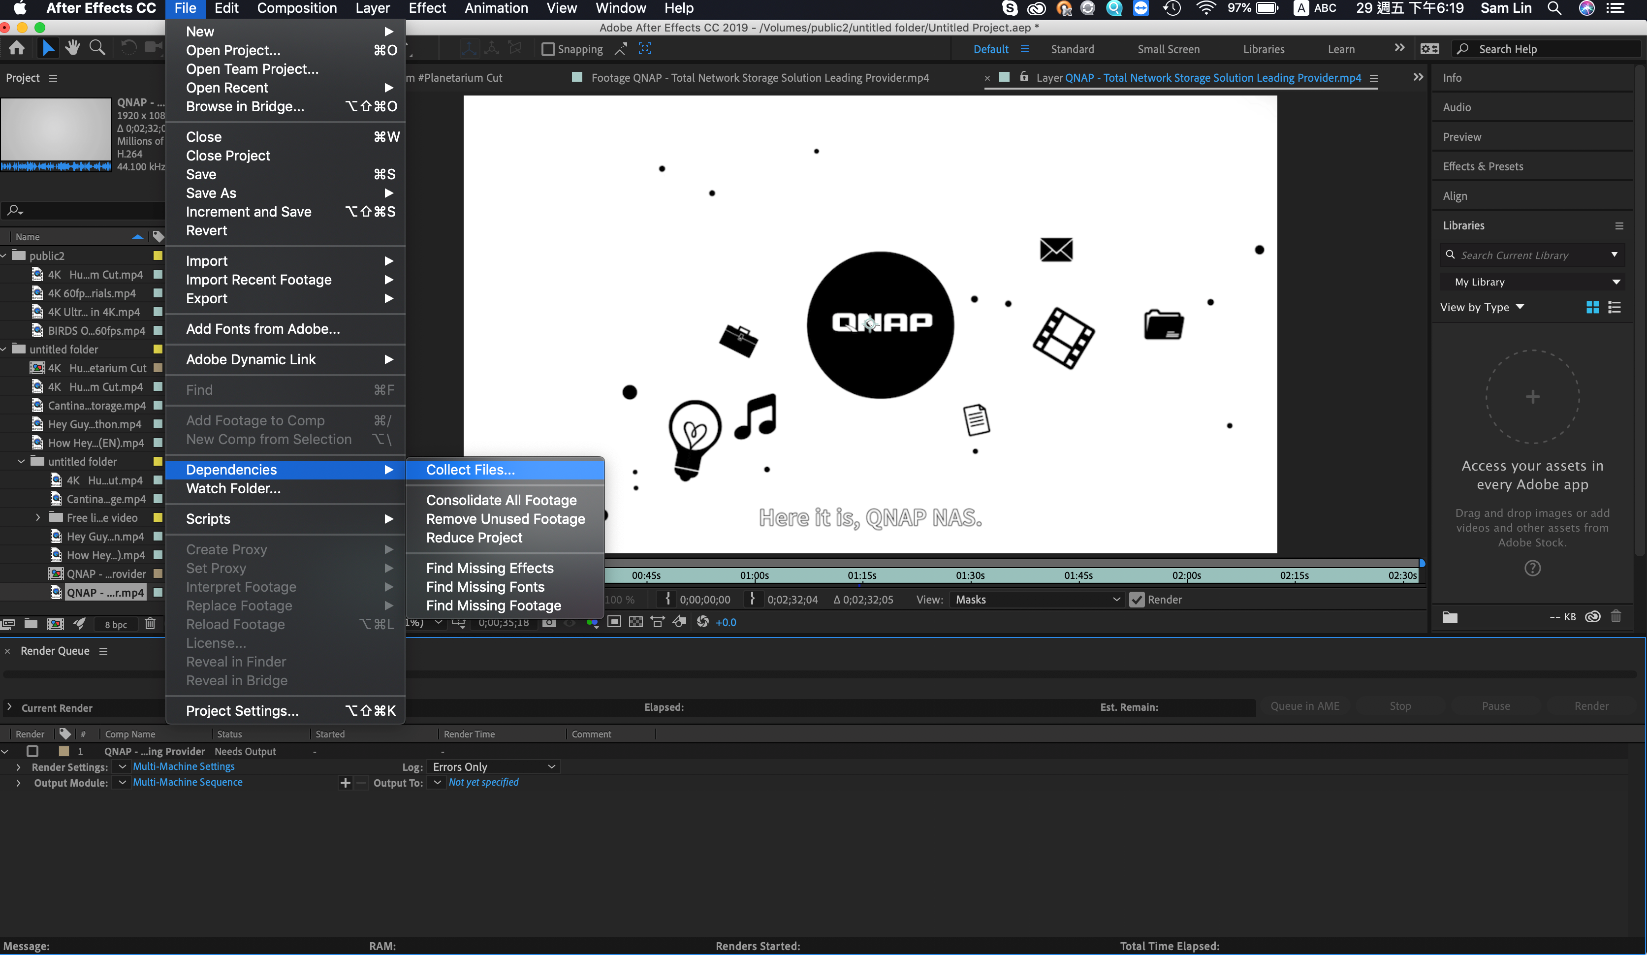This screenshot has width=1647, height=955.
Task: Expand Output Module disclosure arrow
Action: click(x=18, y=783)
